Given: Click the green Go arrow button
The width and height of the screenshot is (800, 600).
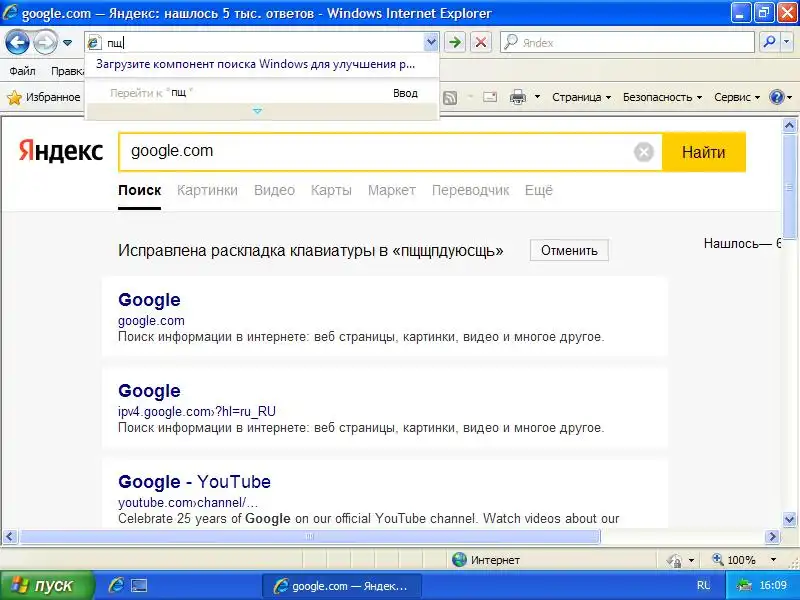Looking at the screenshot, I should point(455,42).
